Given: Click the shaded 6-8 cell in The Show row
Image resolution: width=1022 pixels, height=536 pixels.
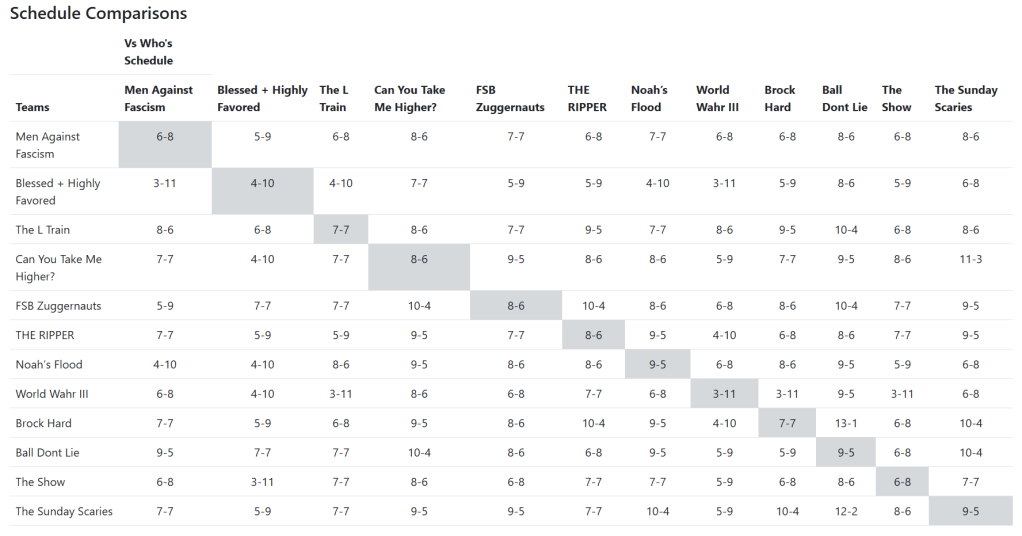Looking at the screenshot, I should click(x=902, y=482).
